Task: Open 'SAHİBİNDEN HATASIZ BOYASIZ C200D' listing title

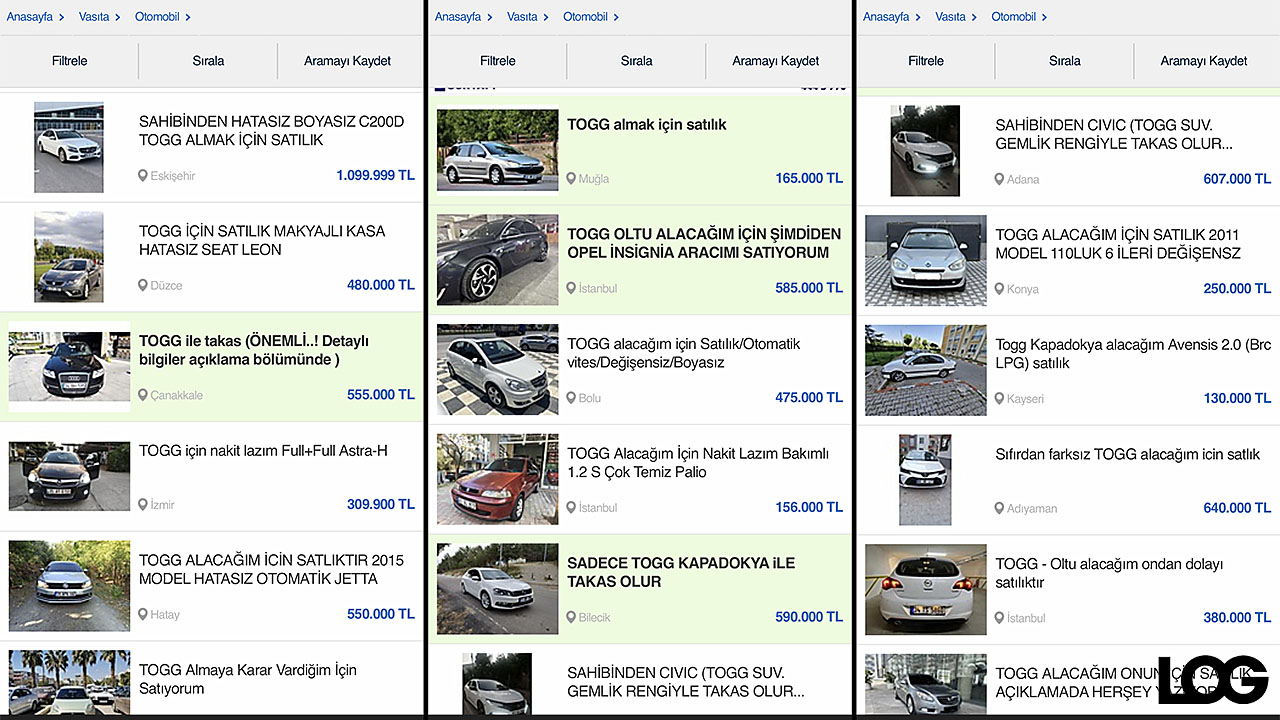Action: (x=272, y=131)
